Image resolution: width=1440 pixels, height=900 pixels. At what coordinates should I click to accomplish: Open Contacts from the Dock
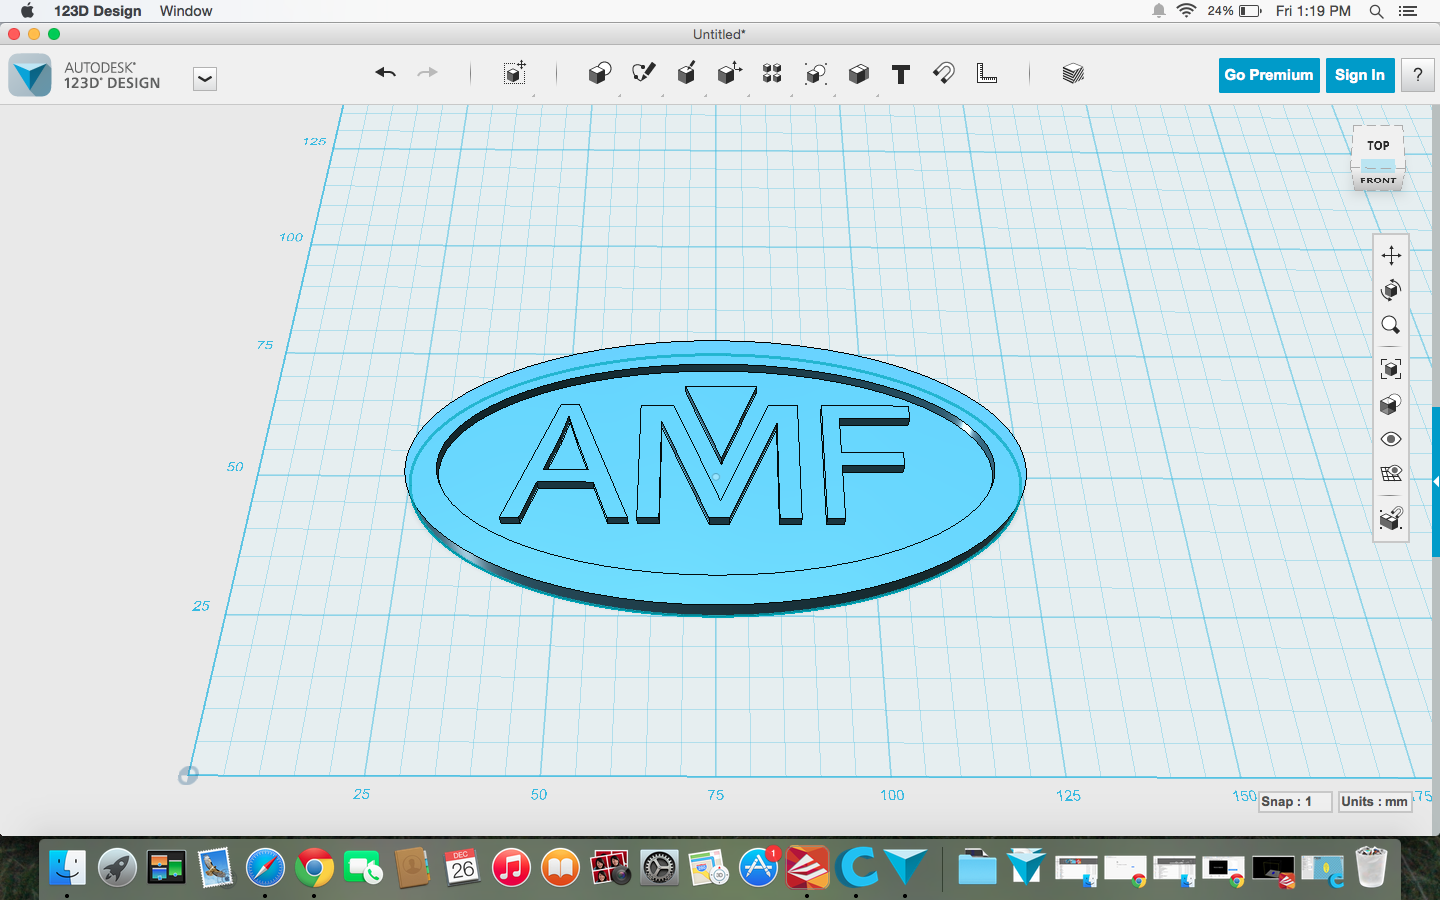click(x=412, y=867)
